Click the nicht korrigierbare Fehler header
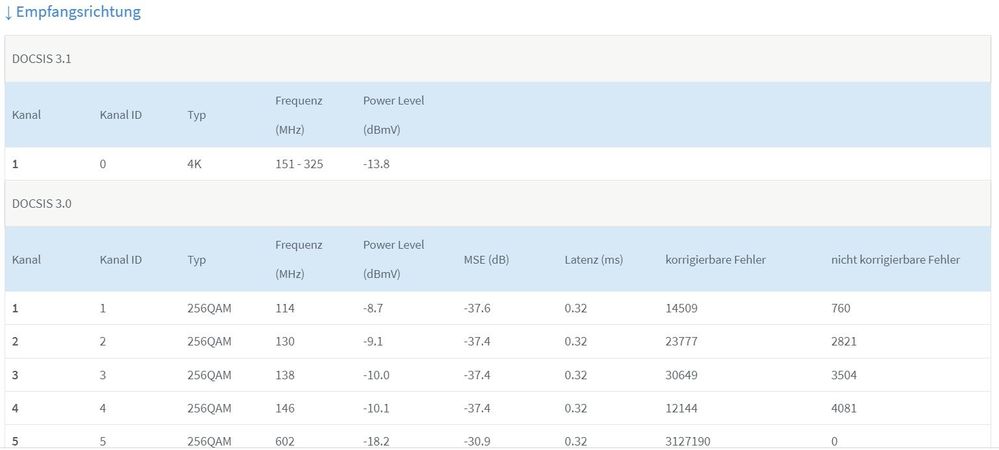 (x=895, y=260)
